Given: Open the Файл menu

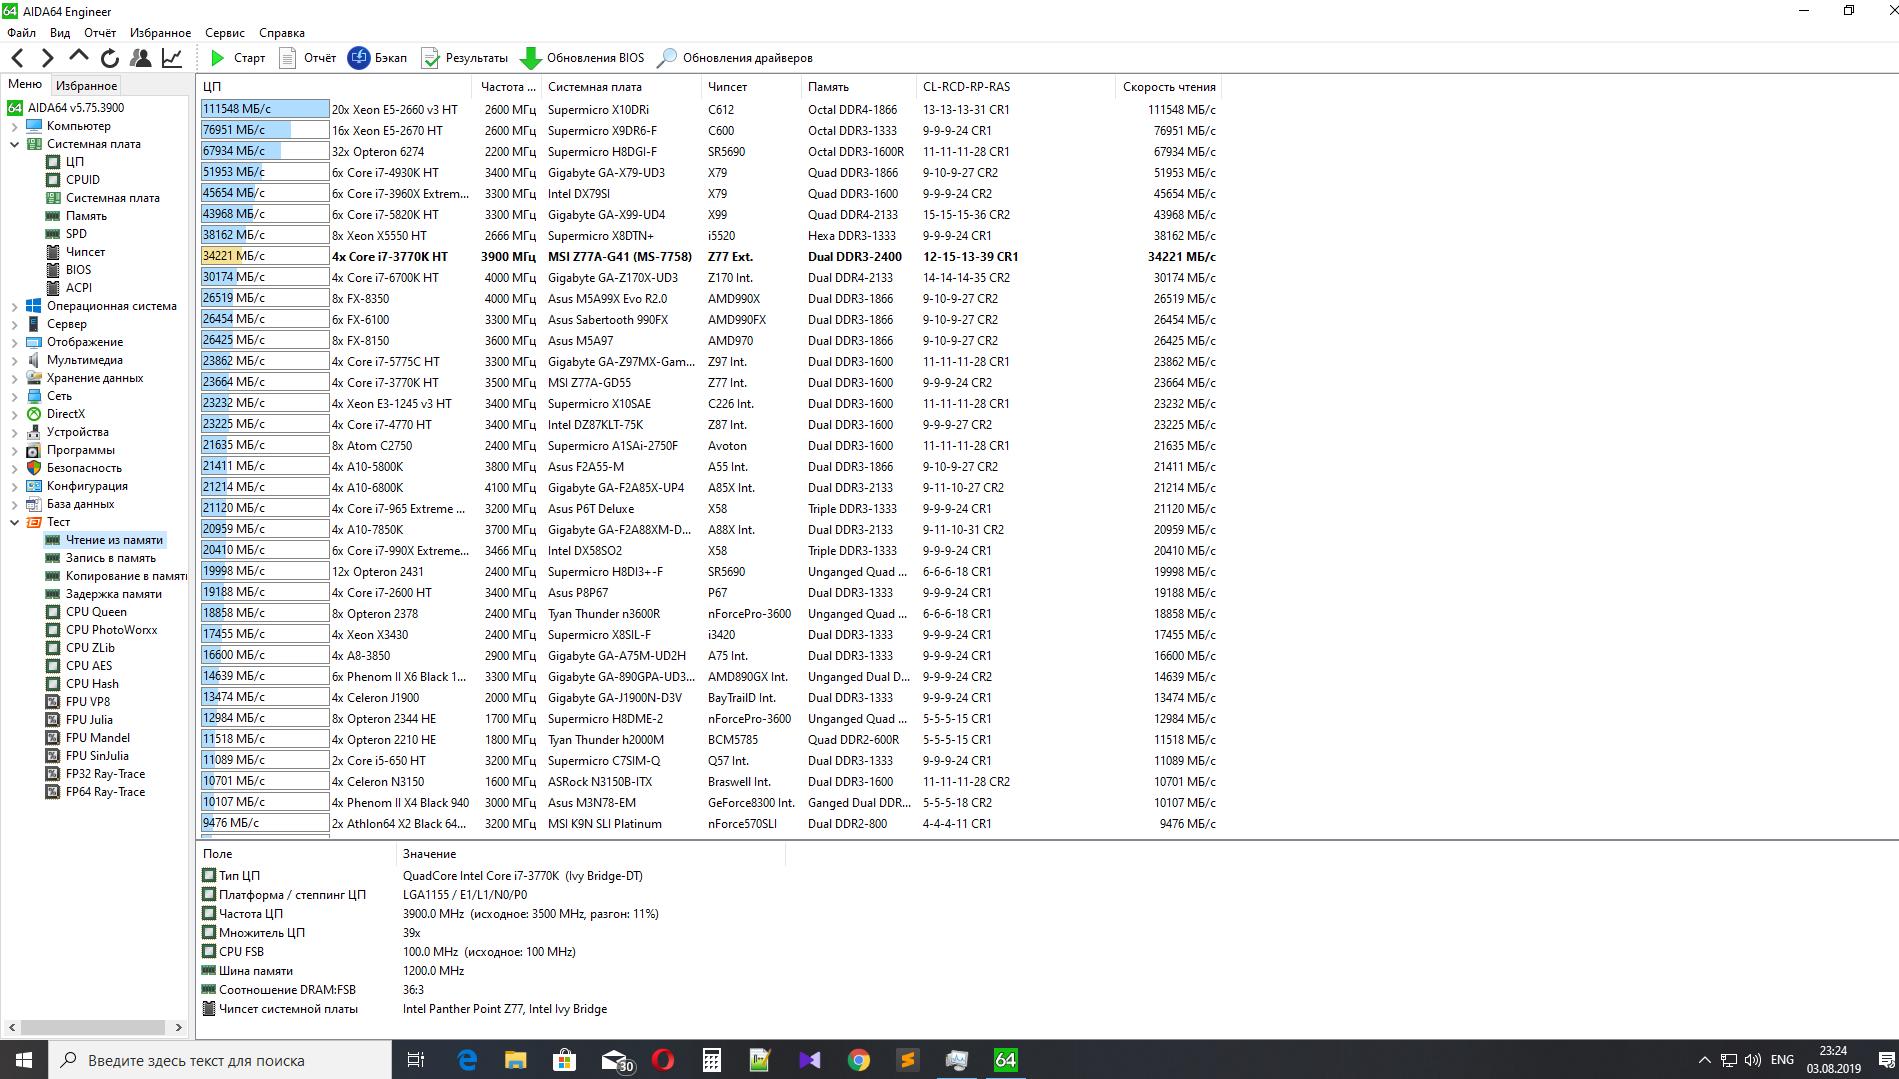Looking at the screenshot, I should [21, 33].
